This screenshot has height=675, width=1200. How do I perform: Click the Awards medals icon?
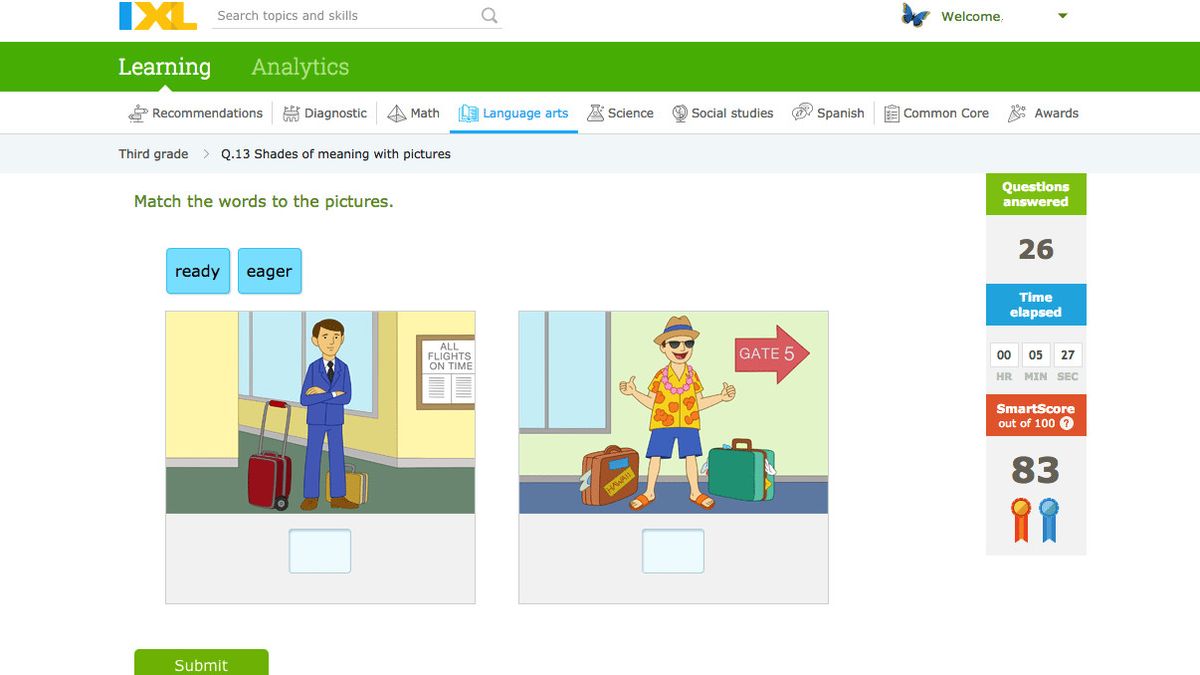pyautogui.click(x=1015, y=113)
